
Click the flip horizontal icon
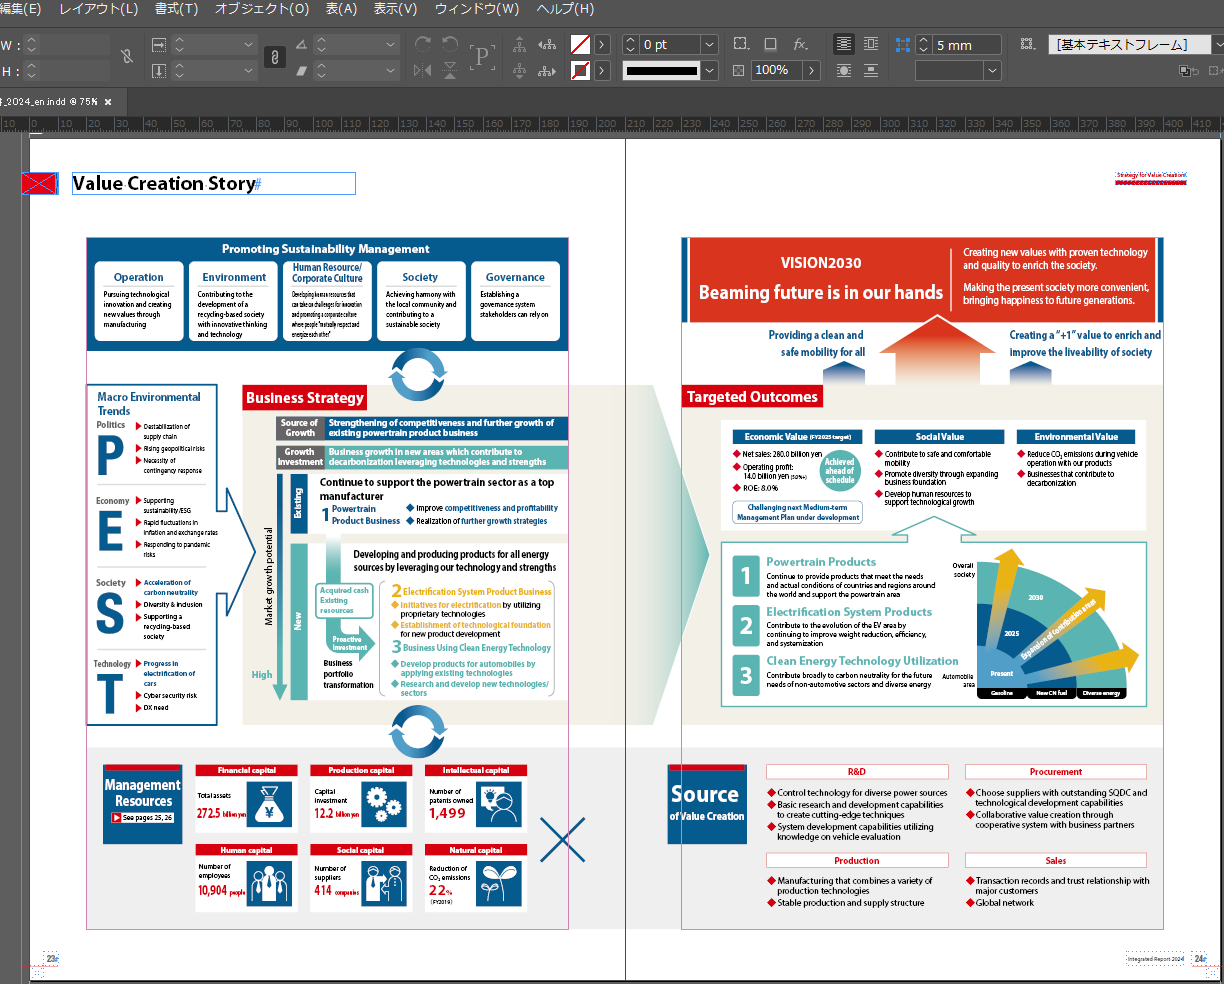(x=423, y=70)
